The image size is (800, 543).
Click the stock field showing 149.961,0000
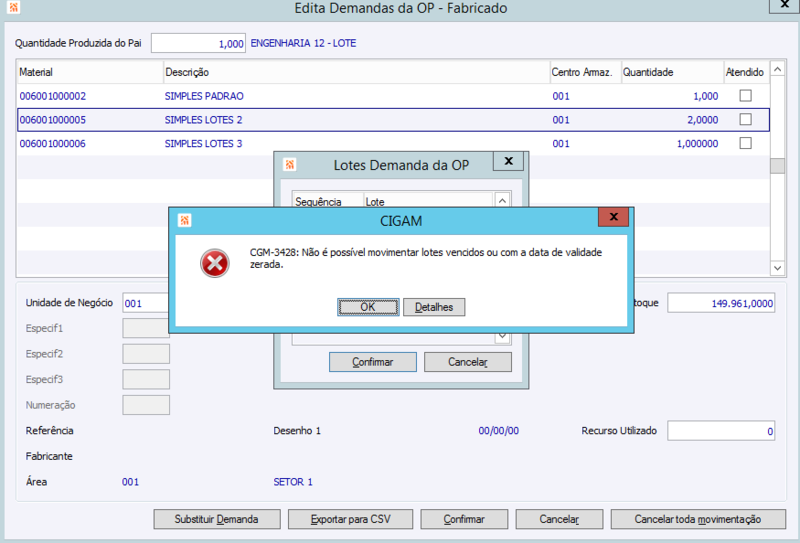pyautogui.click(x=721, y=303)
